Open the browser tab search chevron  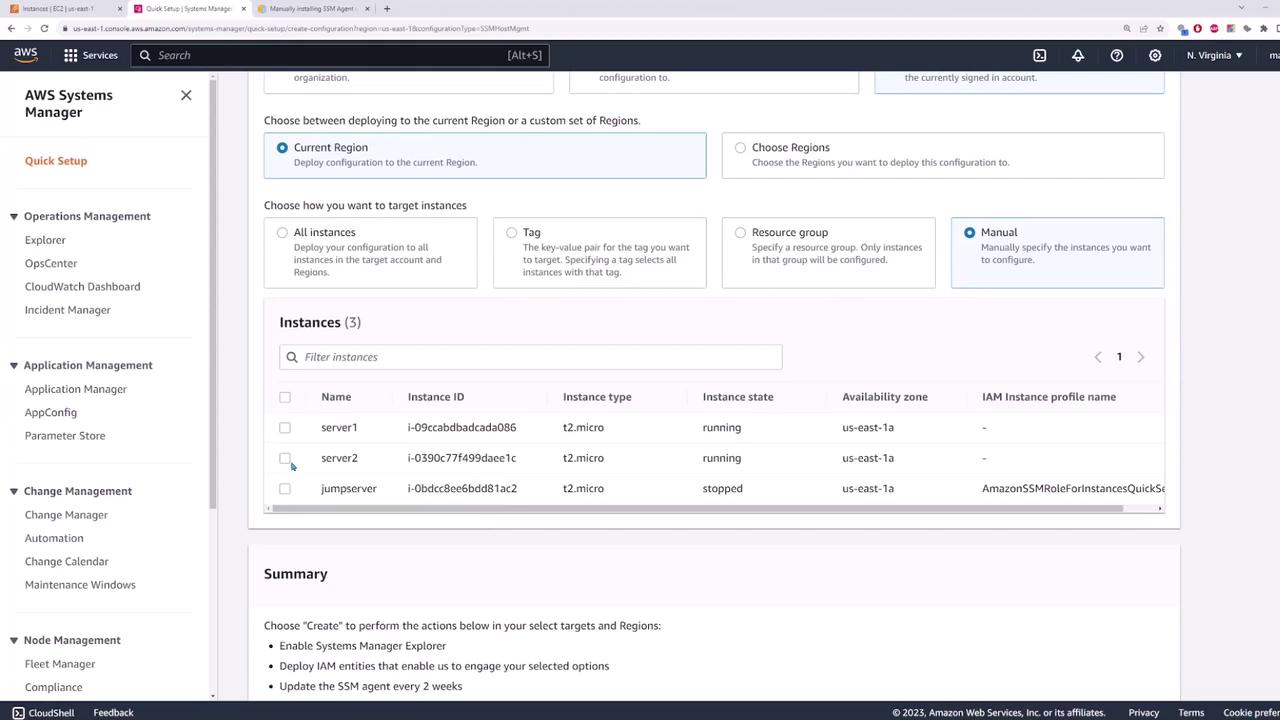click(x=1241, y=8)
